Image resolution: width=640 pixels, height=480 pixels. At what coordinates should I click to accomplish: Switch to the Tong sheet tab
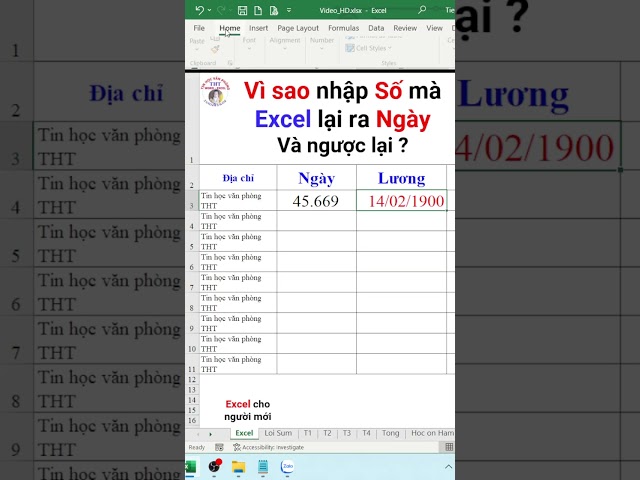point(391,433)
